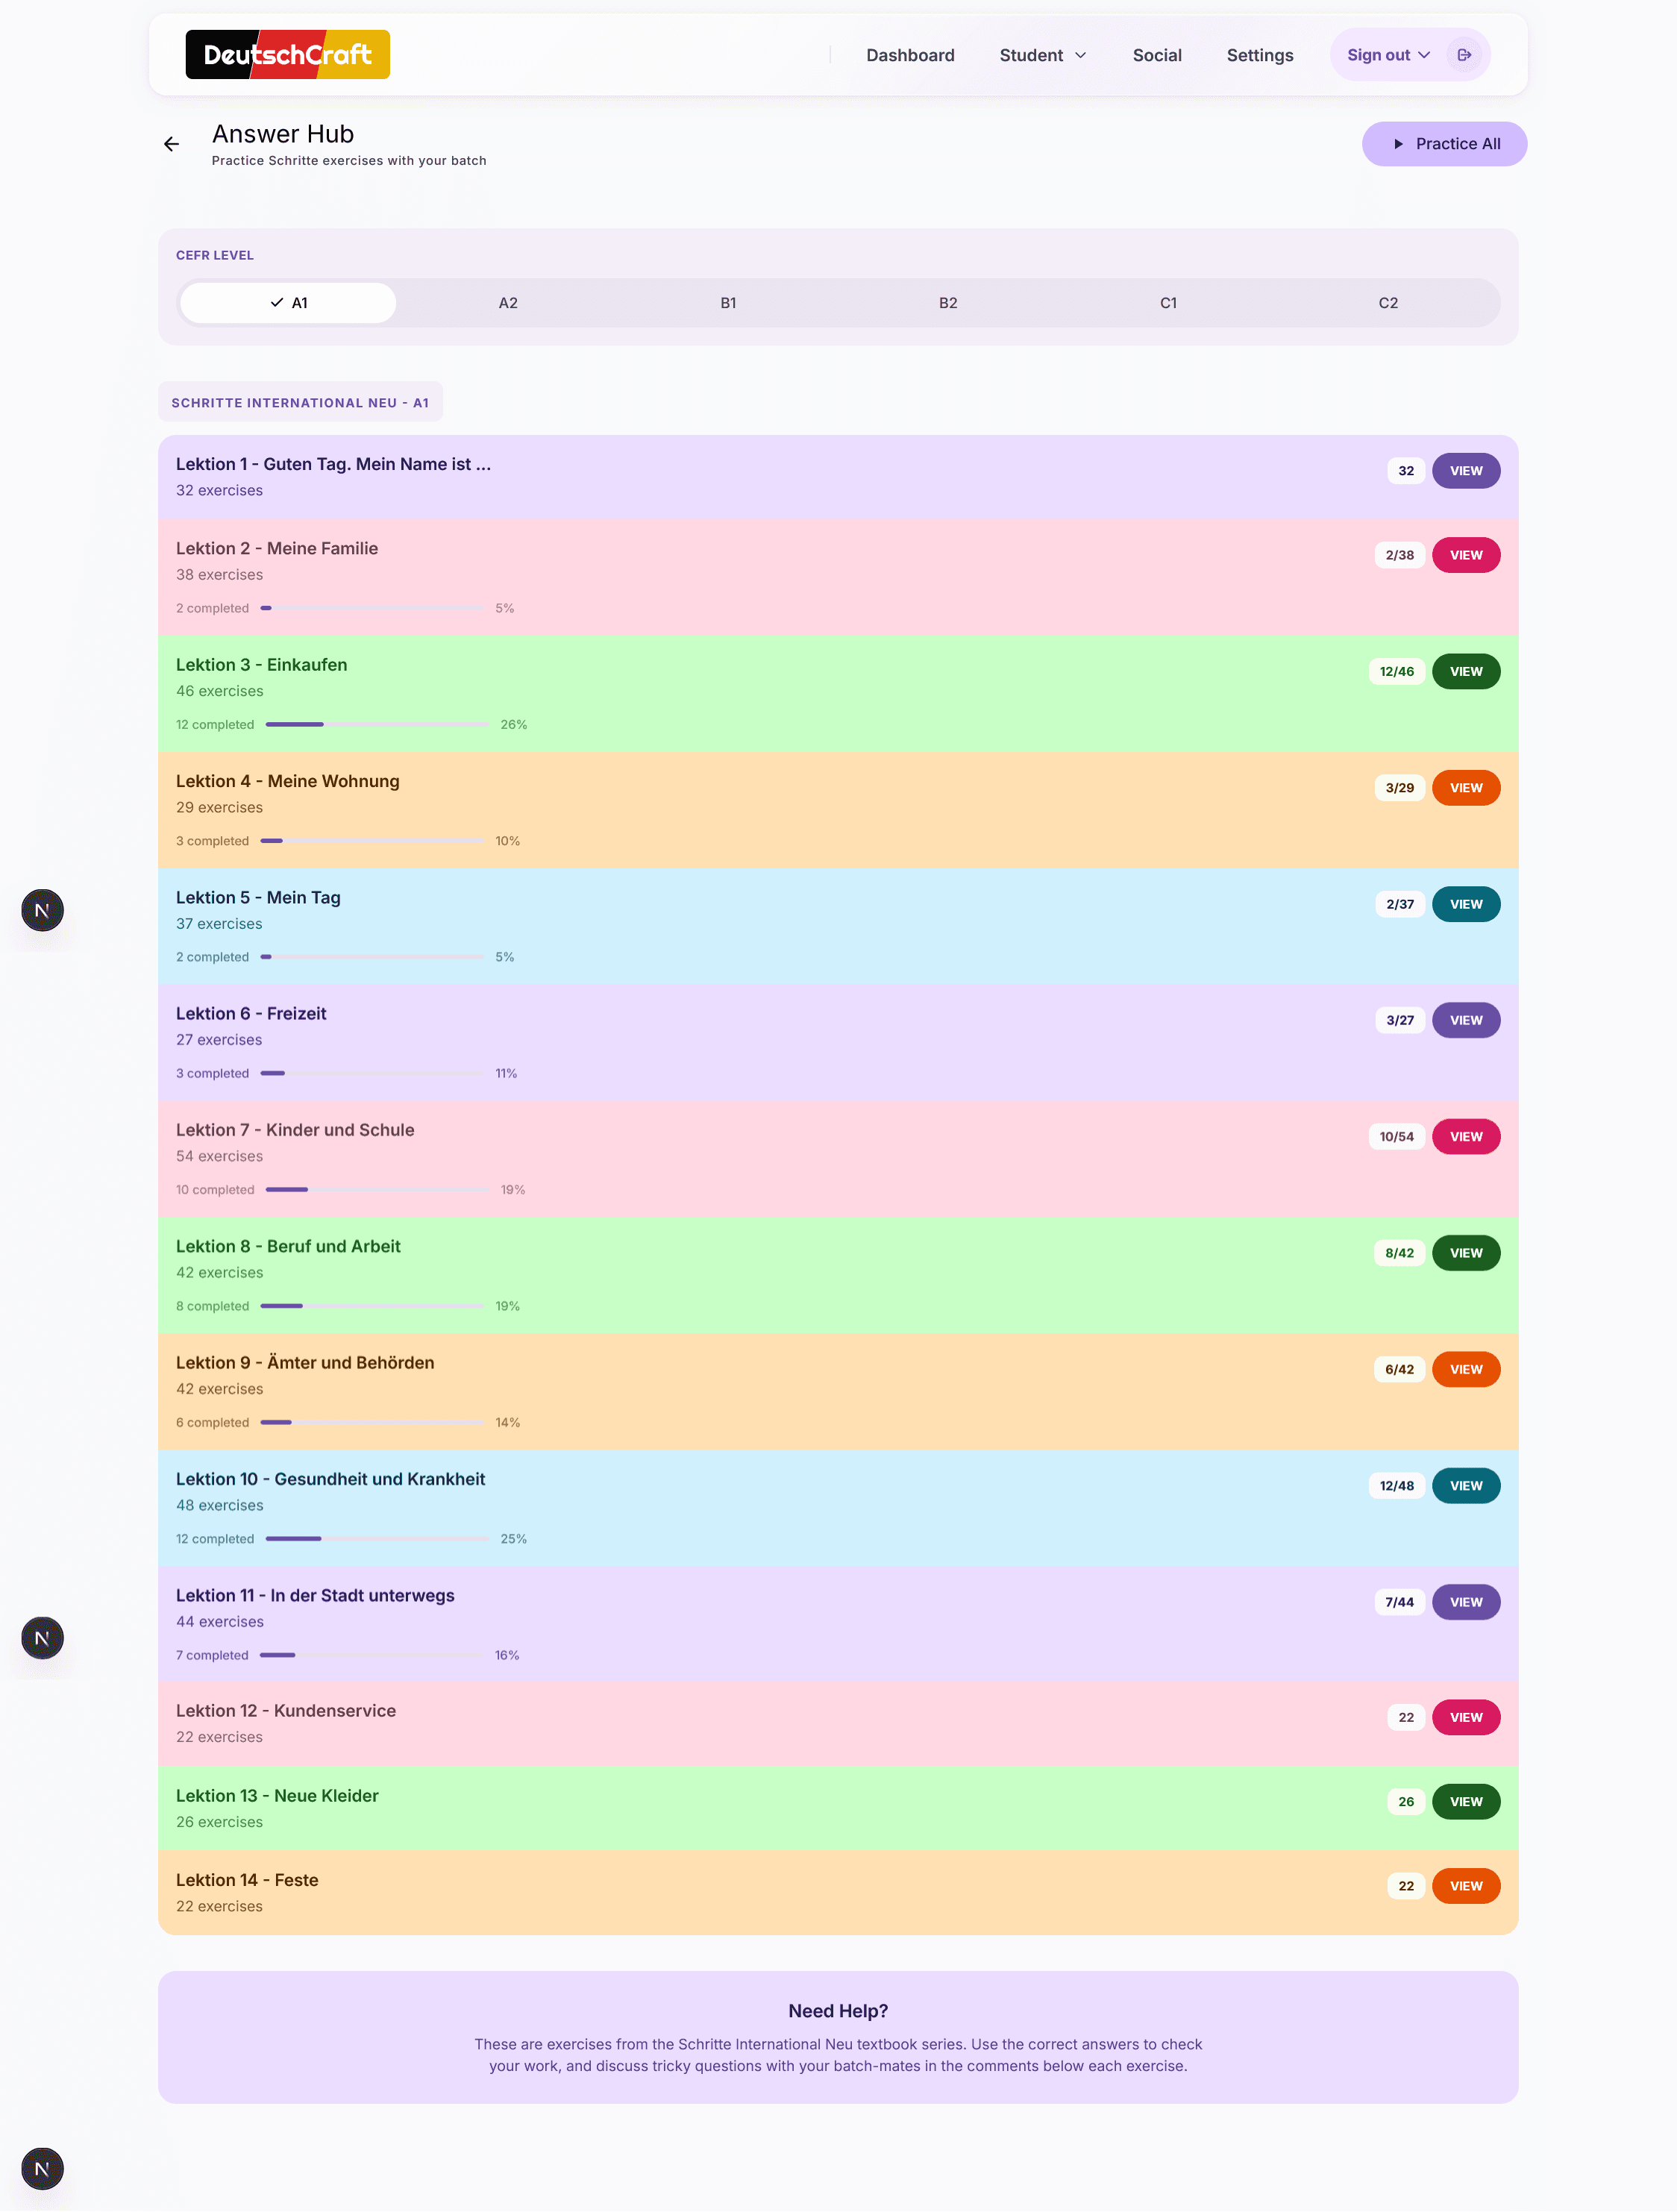The image size is (1677, 2212).
Task: Select the B1 CEFR level
Action: [728, 302]
